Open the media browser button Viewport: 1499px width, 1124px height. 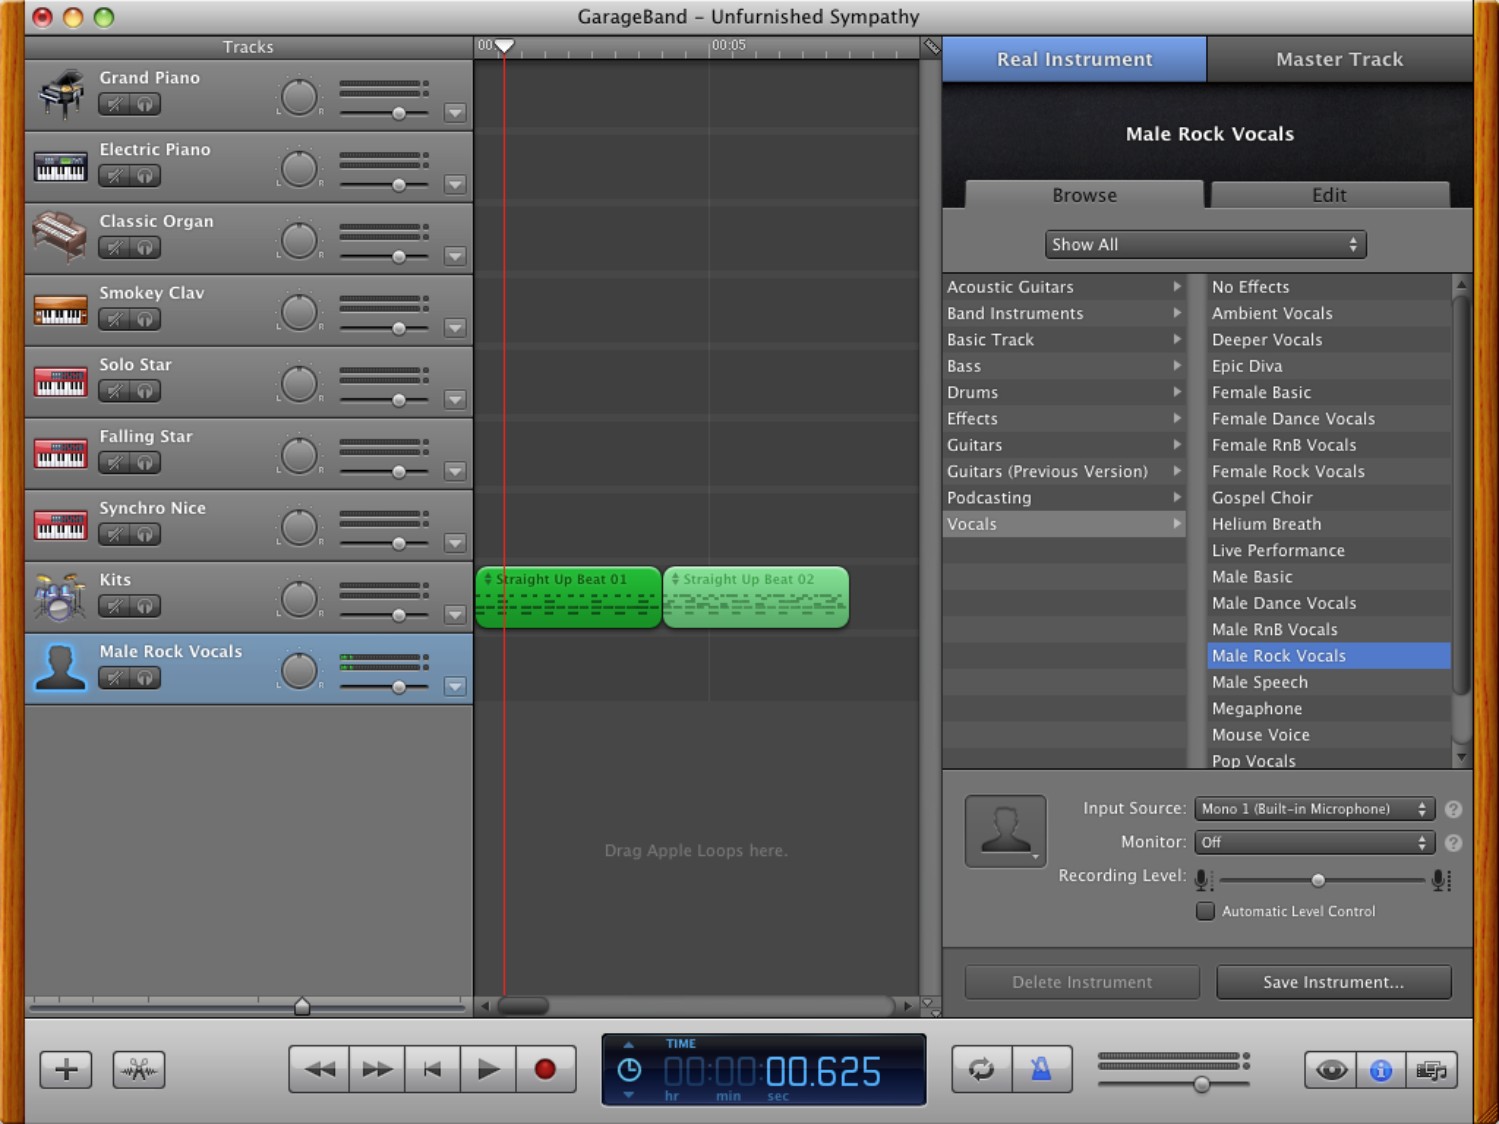click(x=1431, y=1070)
